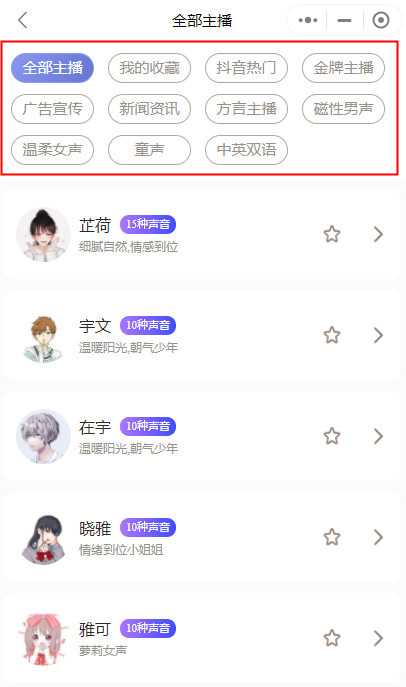The image size is (406, 687).
Task: Add 晓雅 to favorites via star
Action: (332, 537)
